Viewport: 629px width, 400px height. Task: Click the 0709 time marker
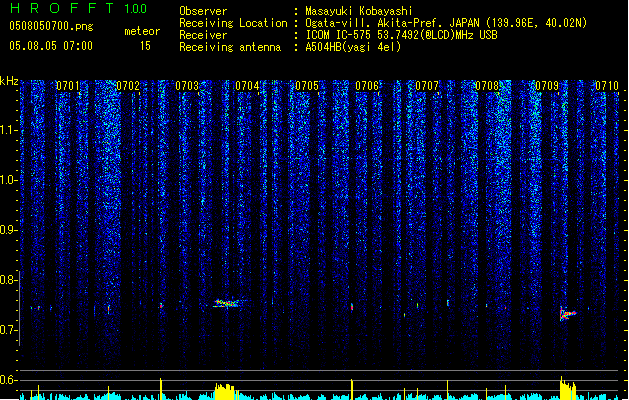547,86
